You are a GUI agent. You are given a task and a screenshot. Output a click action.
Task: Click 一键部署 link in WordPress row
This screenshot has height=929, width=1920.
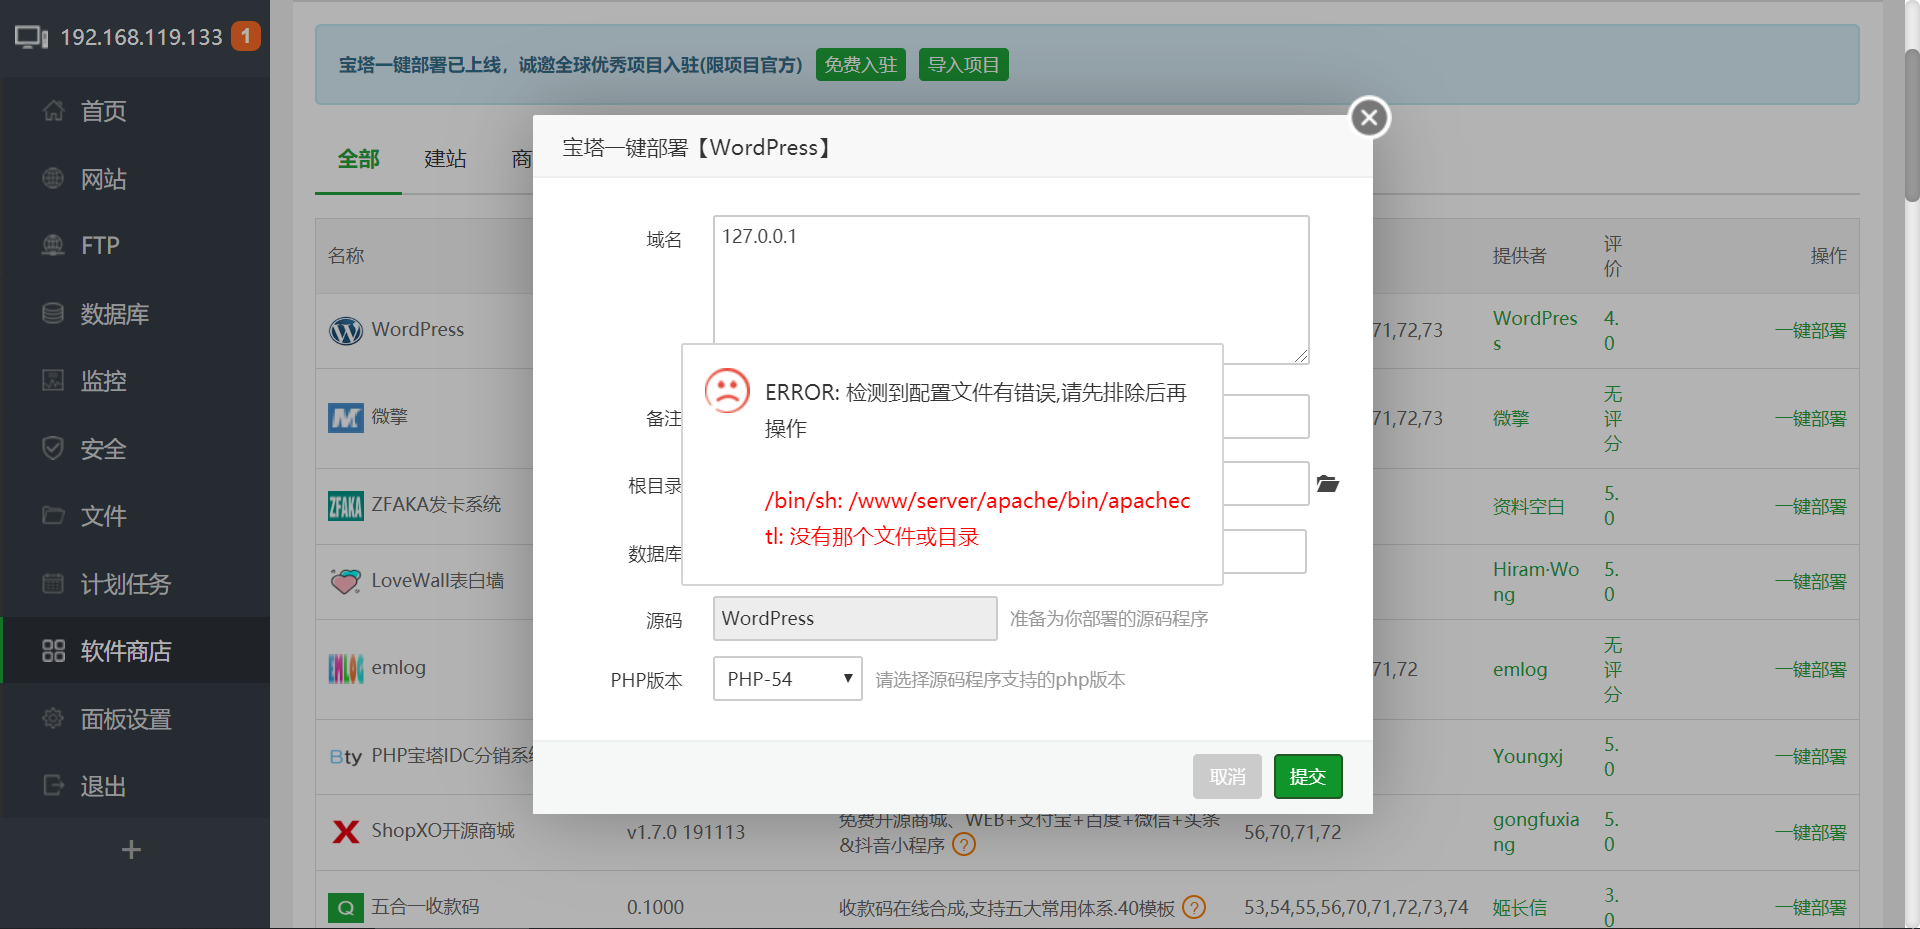pos(1811,331)
